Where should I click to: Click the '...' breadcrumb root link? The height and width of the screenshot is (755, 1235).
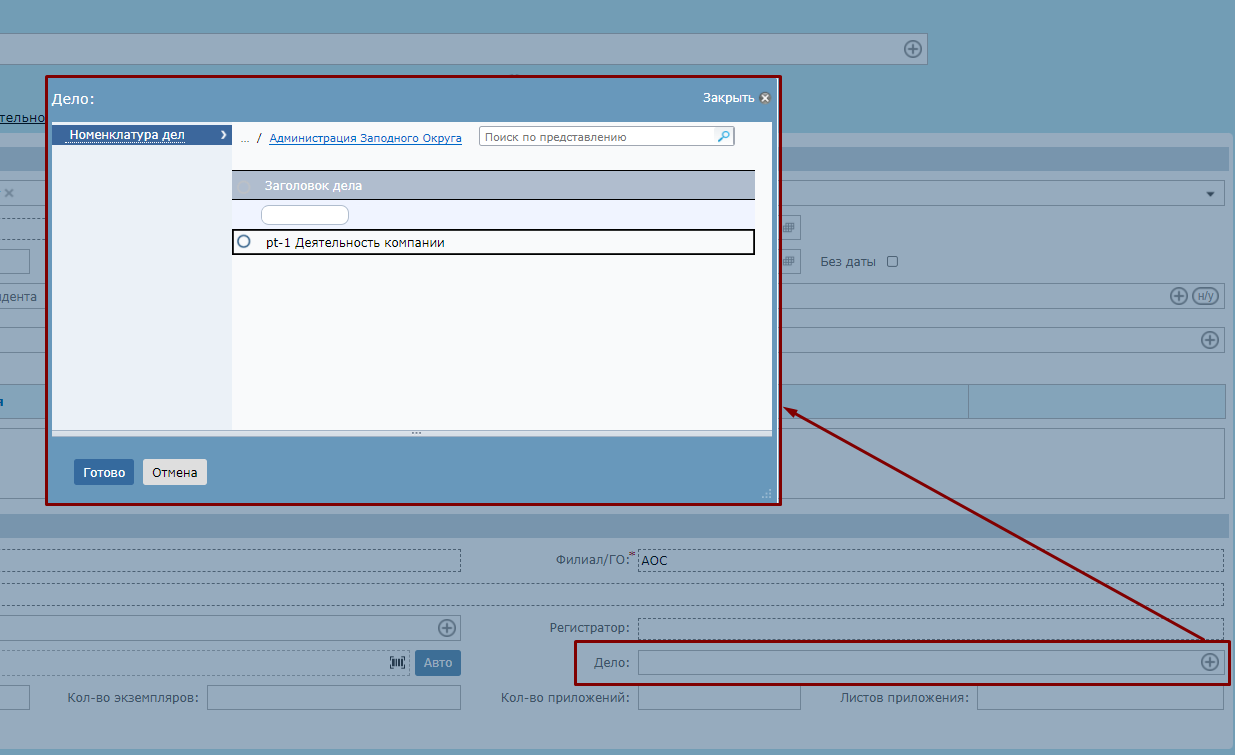(245, 139)
